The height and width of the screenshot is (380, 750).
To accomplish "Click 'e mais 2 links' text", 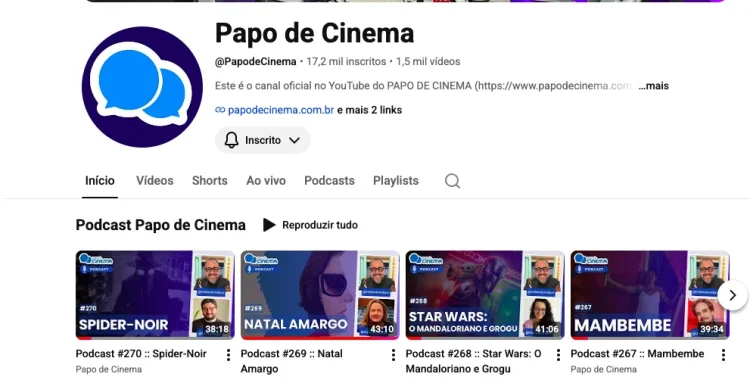I will click(x=369, y=110).
